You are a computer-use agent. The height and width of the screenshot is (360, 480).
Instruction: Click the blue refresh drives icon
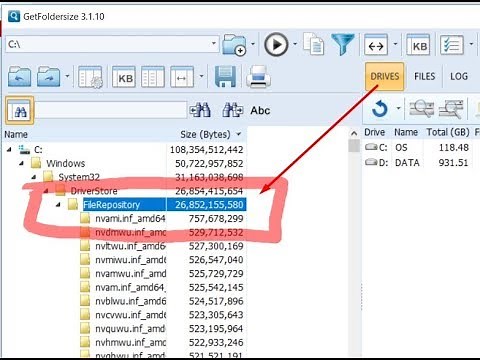pyautogui.click(x=380, y=109)
